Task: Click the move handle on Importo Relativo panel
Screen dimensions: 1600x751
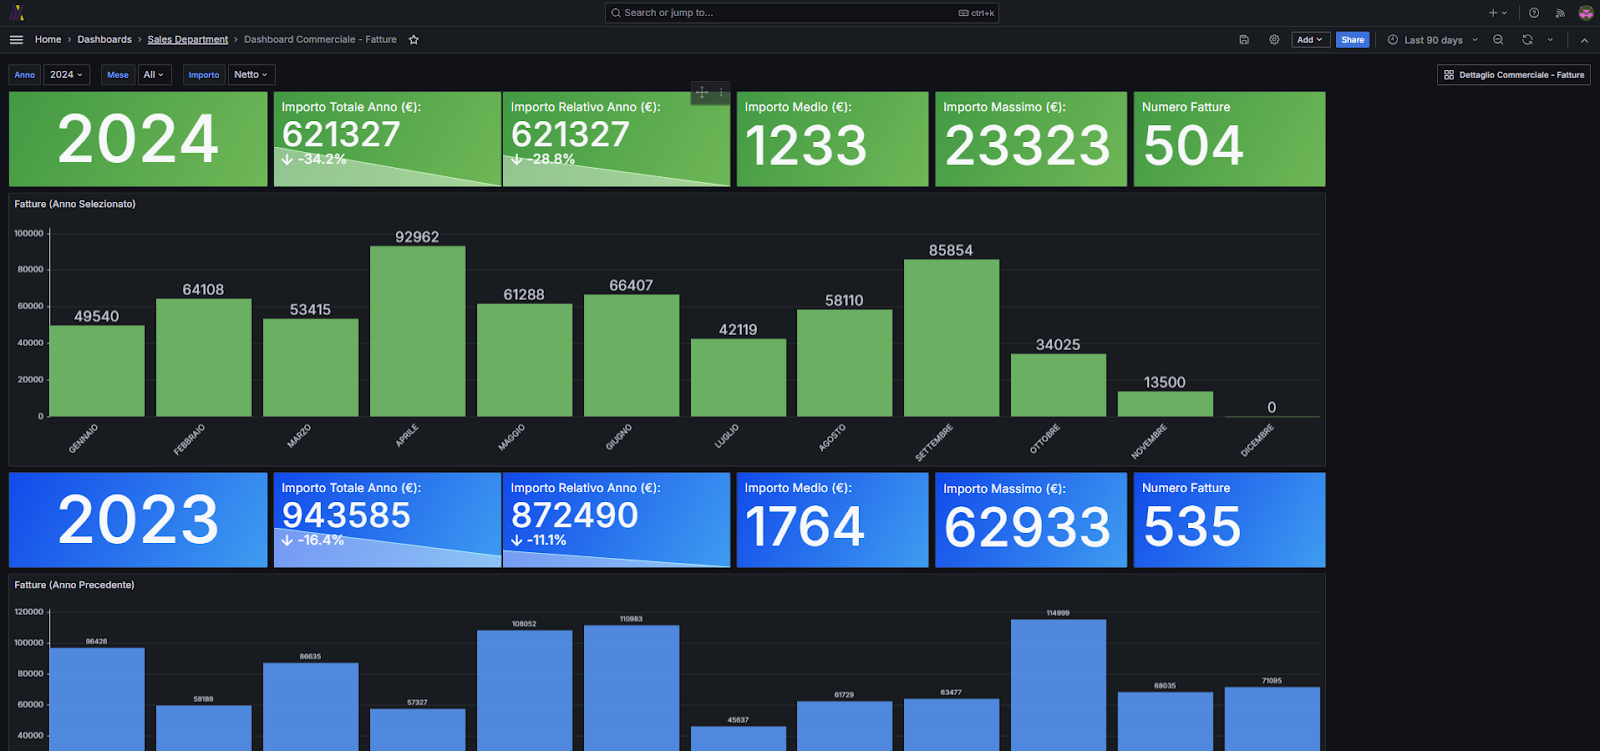Action: point(702,92)
